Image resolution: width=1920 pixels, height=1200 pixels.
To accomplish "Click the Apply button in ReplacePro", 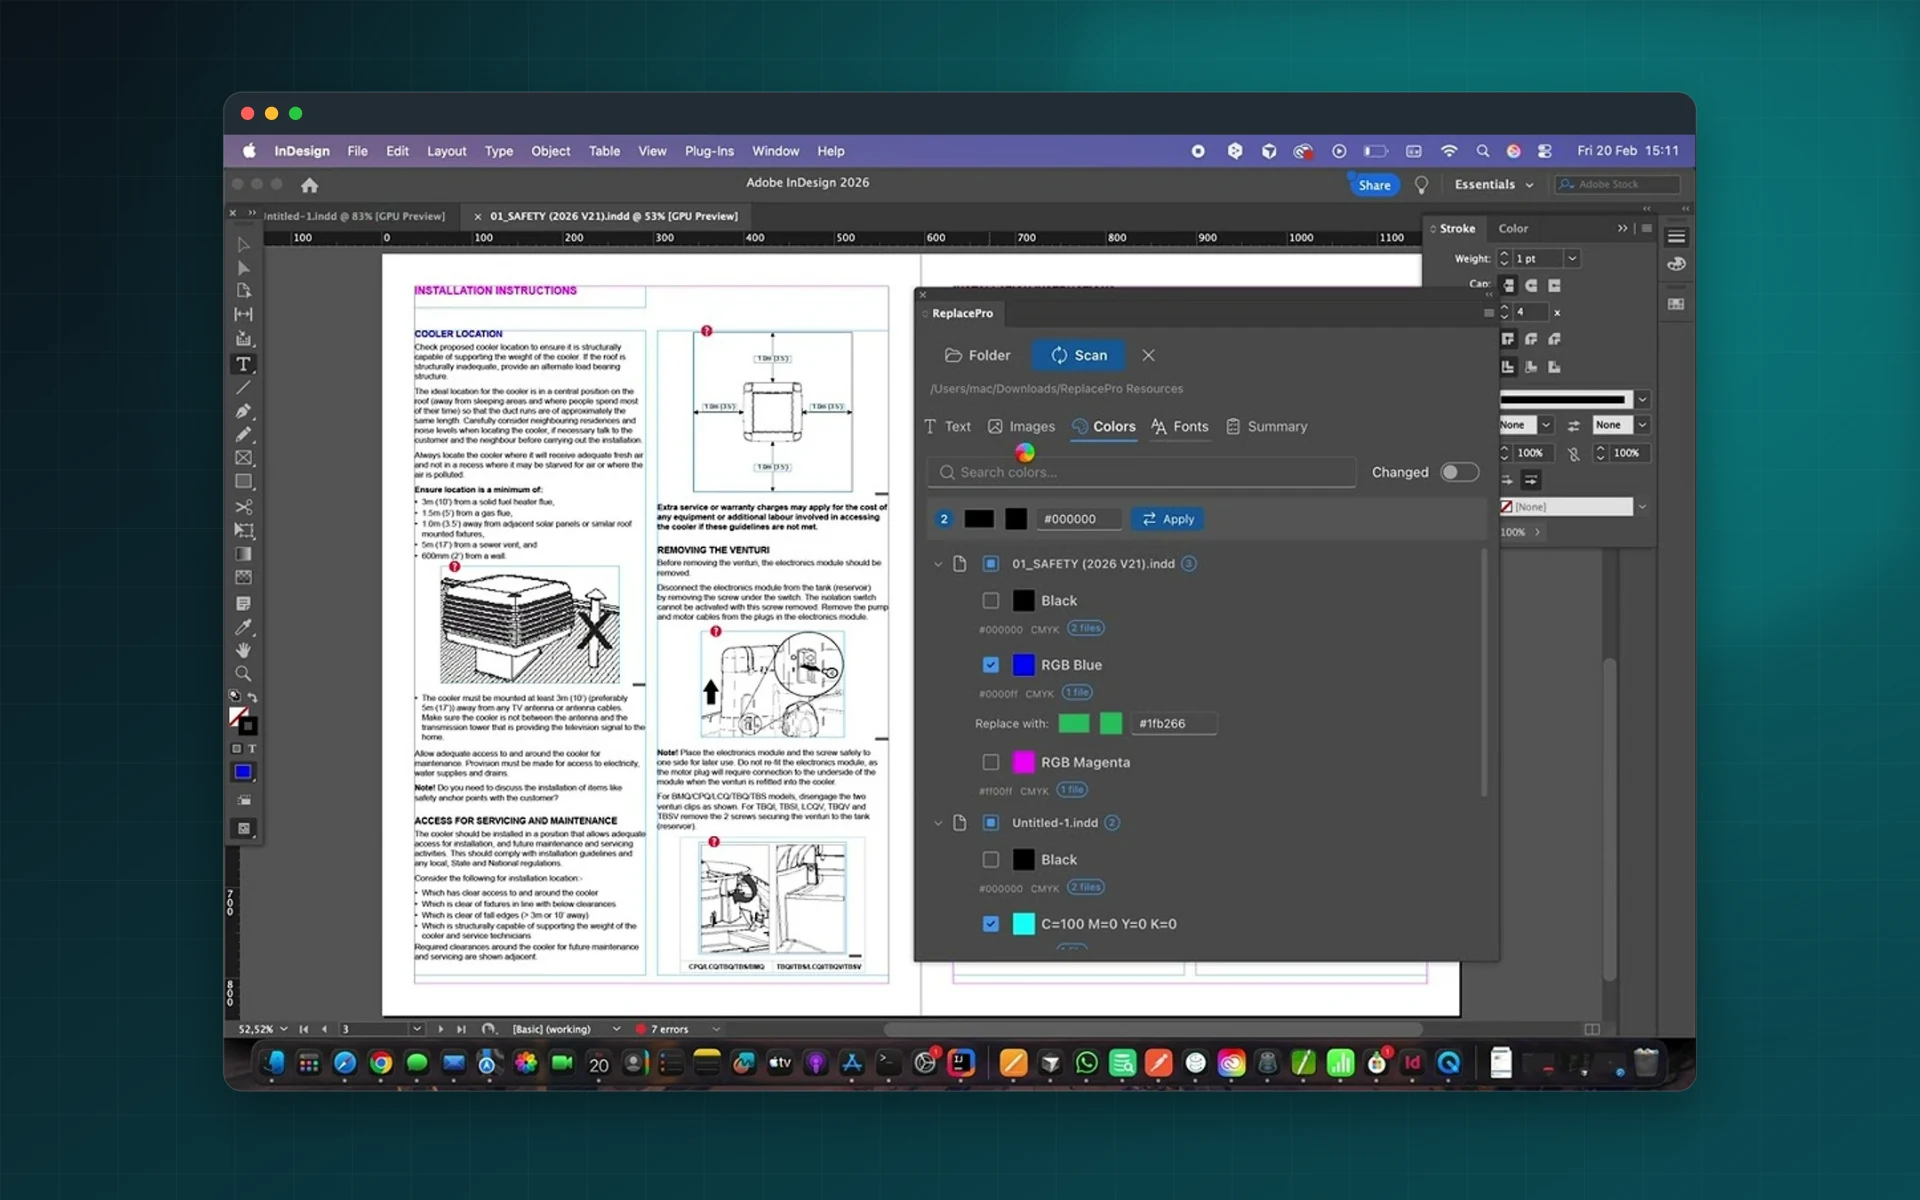I will click(1168, 519).
